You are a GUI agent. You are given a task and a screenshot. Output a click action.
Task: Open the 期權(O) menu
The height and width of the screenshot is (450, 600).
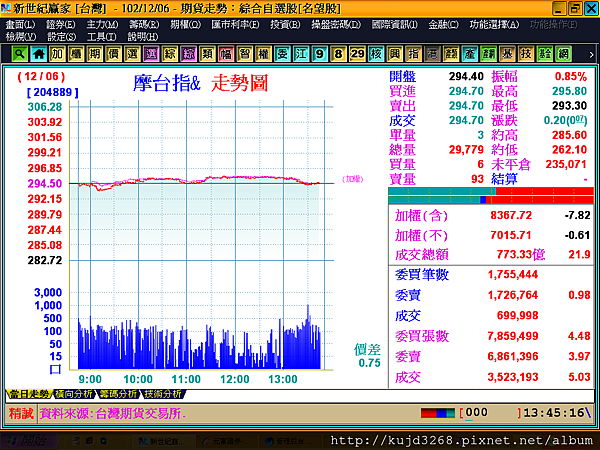coord(186,25)
